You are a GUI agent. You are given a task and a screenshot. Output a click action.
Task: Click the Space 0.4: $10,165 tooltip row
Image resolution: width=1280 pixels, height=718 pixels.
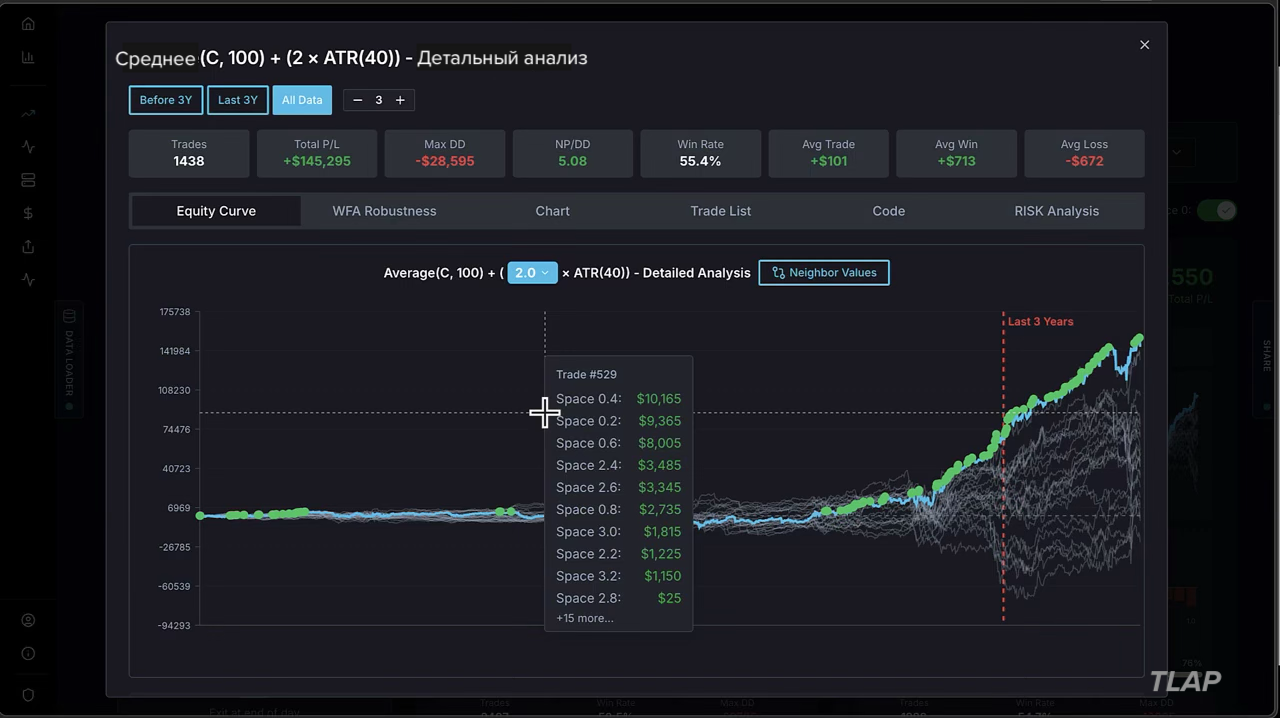(x=618, y=399)
